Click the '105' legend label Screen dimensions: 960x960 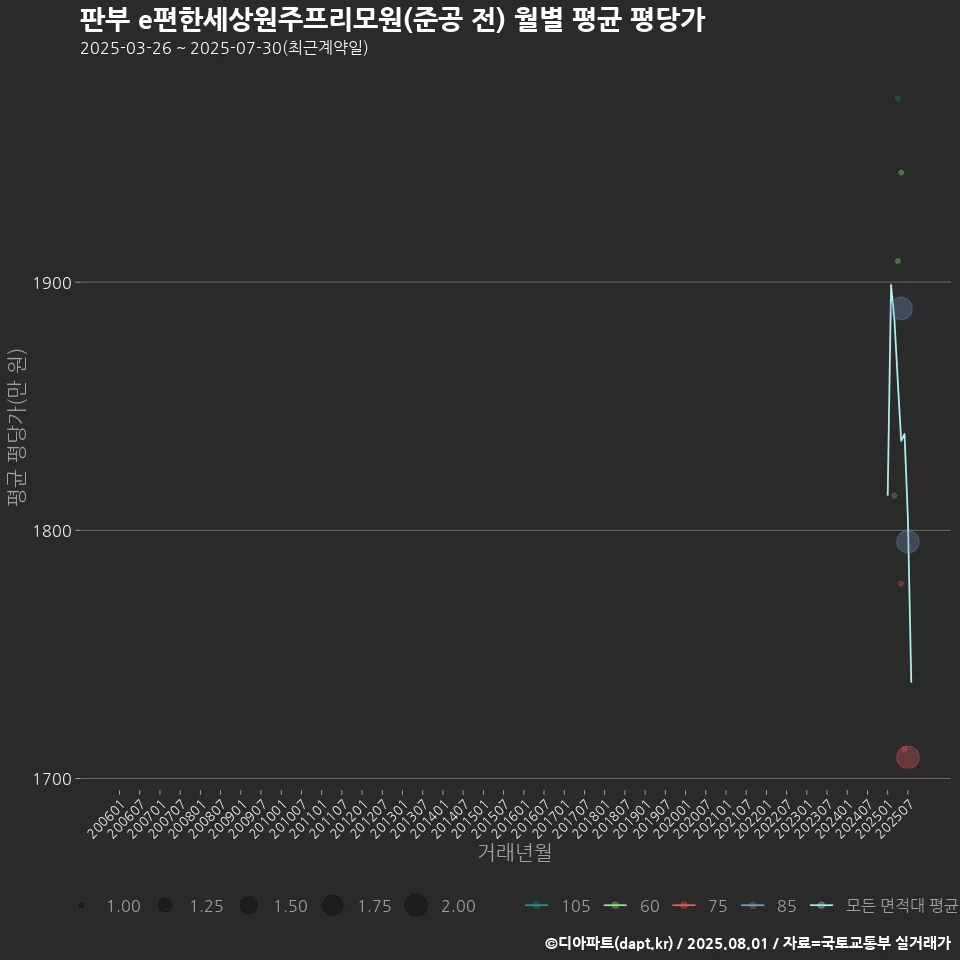point(576,906)
